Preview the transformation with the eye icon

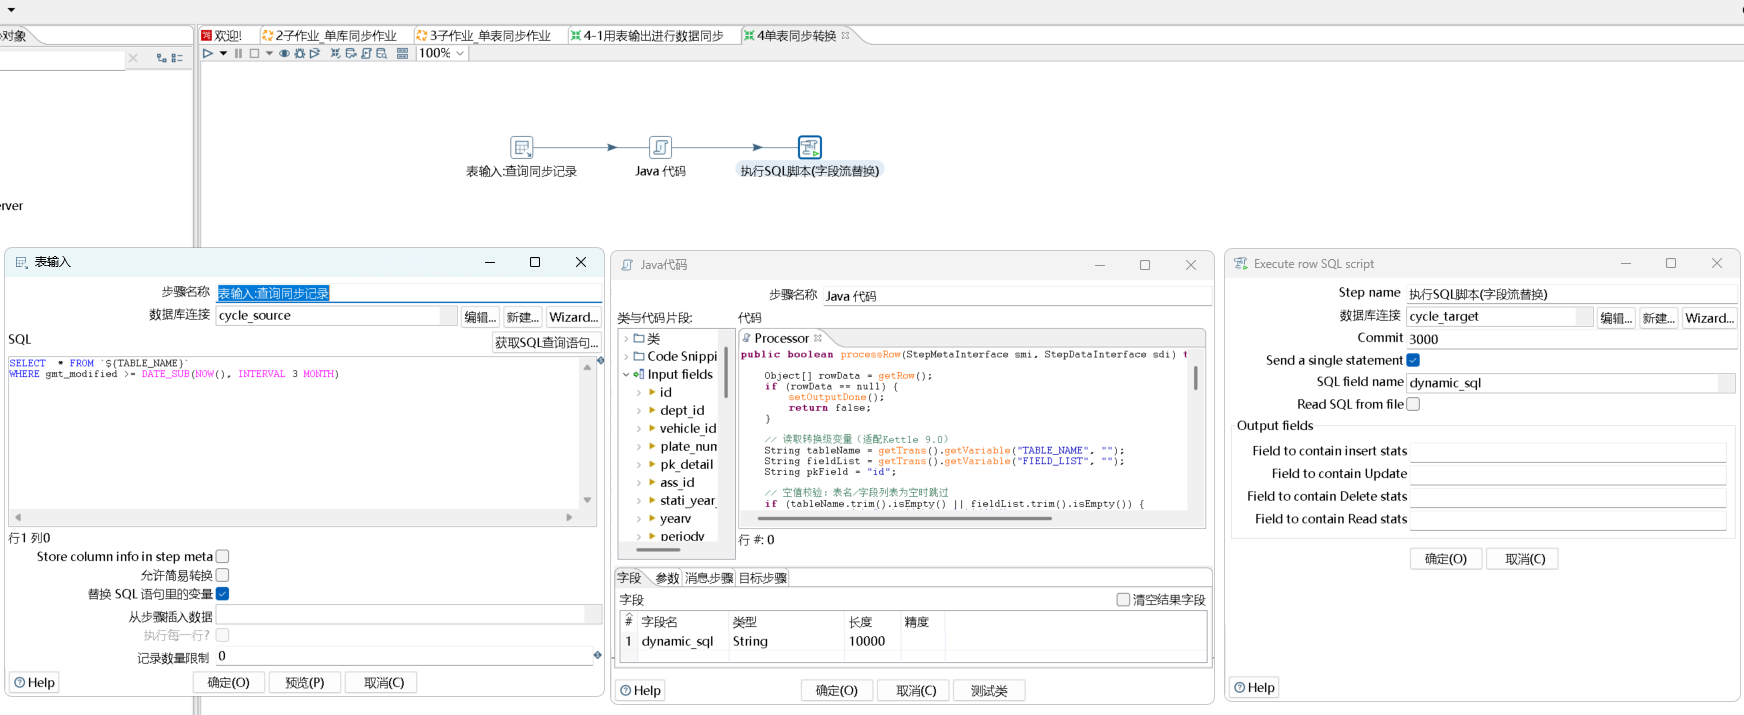click(284, 53)
